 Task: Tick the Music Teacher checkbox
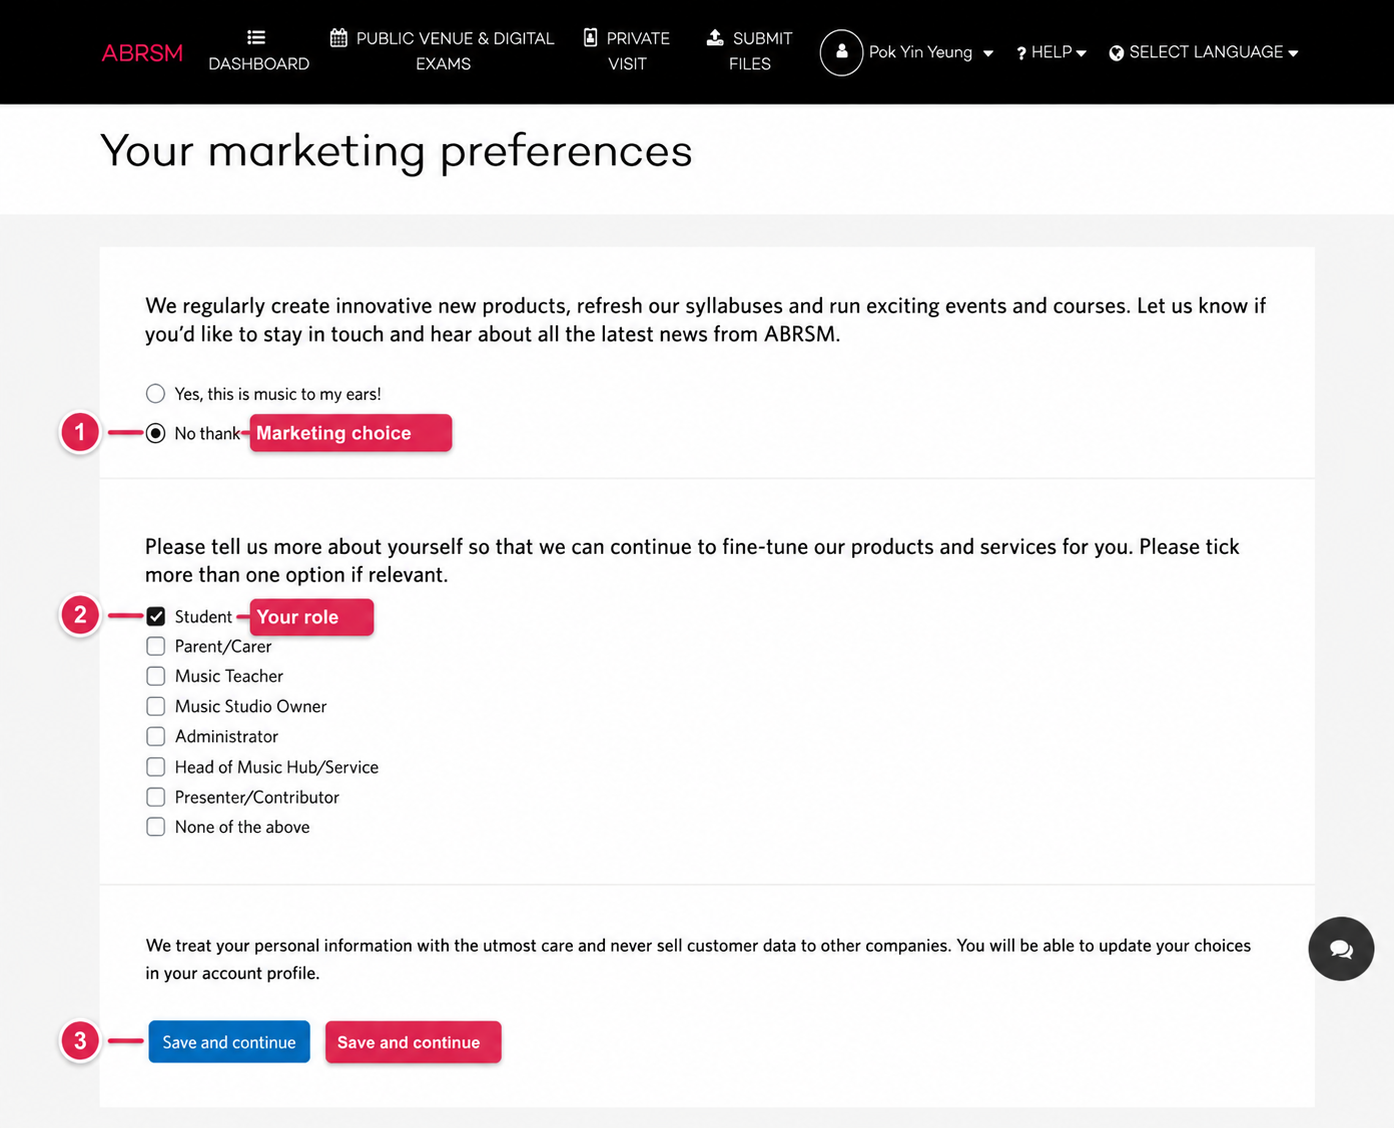(x=155, y=676)
